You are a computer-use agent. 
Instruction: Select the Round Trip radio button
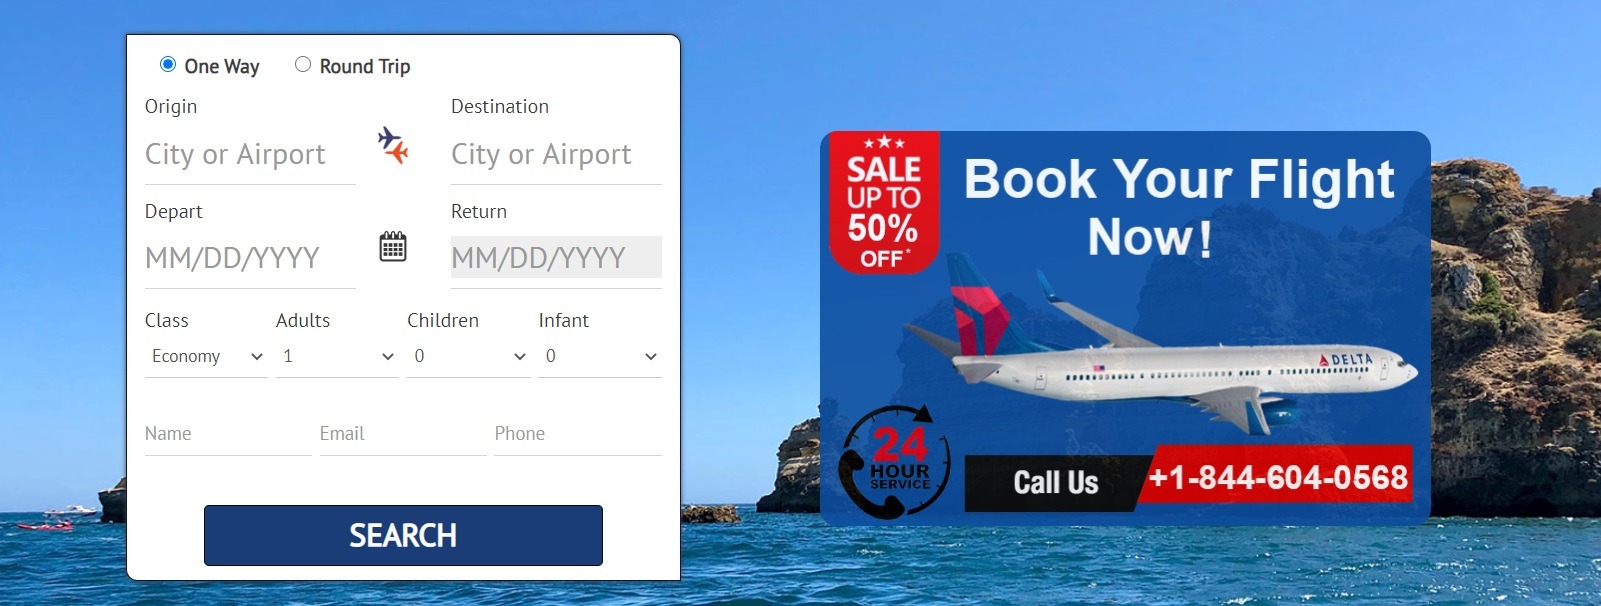click(303, 64)
